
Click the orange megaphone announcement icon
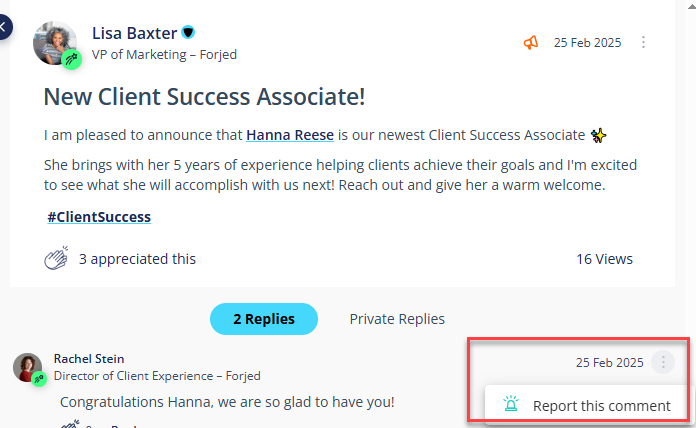click(530, 43)
